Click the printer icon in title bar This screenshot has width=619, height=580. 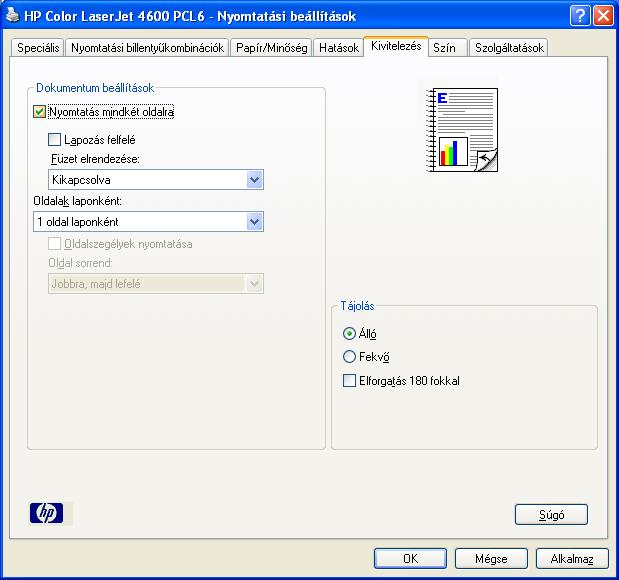[x=13, y=15]
